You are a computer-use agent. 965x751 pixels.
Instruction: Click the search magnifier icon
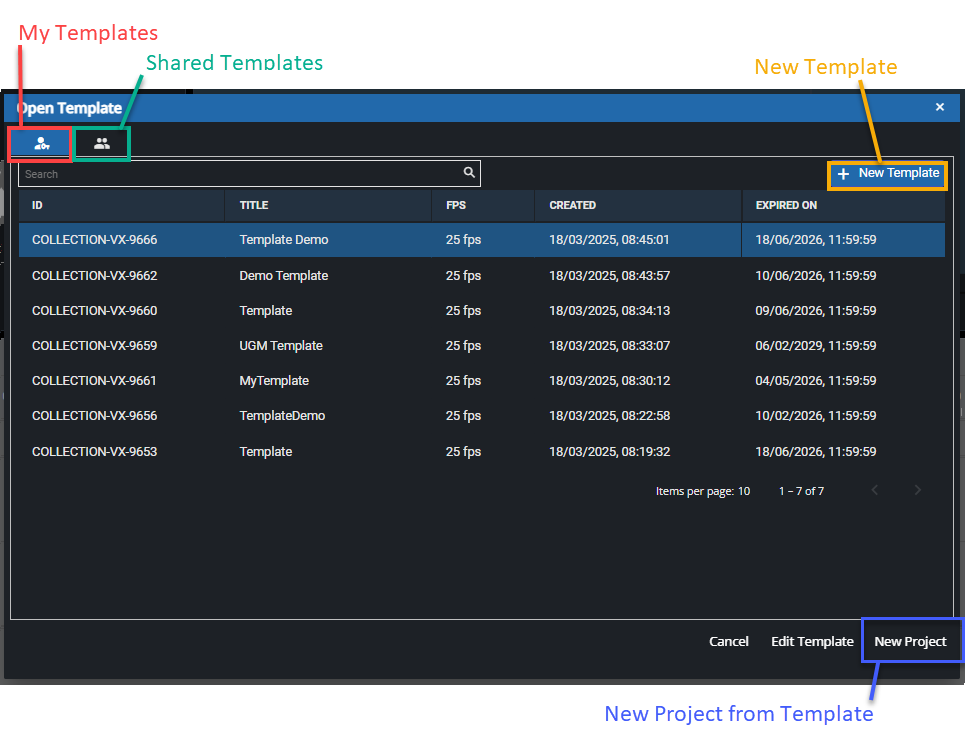468,172
